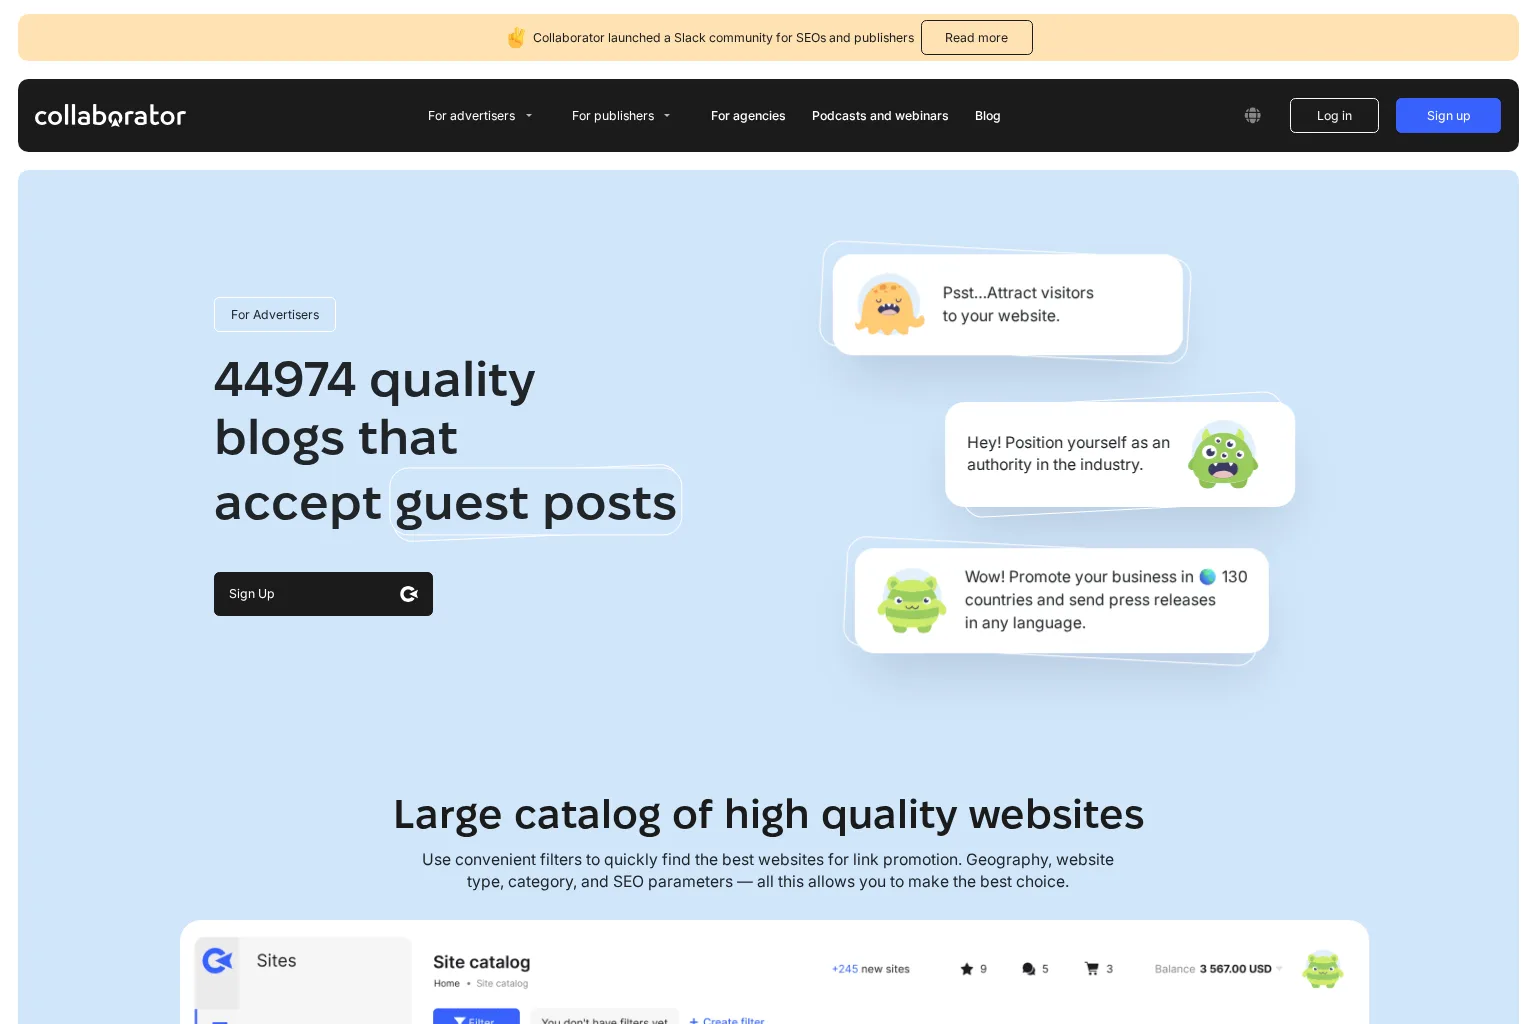This screenshot has height=1024, width=1536.
Task: Open the Blog menu item
Action: click(988, 116)
